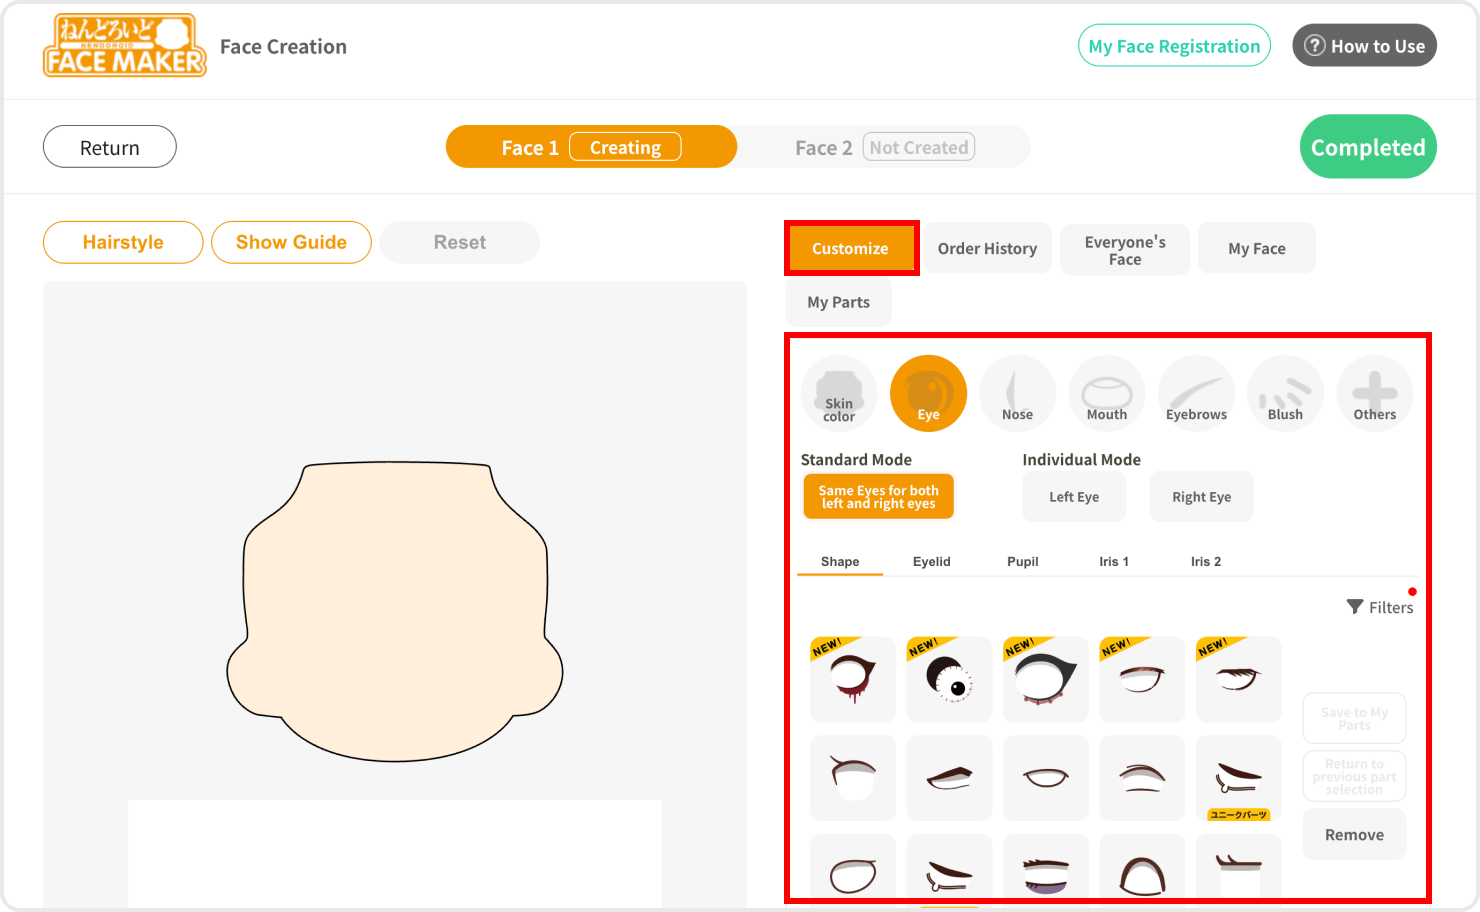Switch to the Eyelid sub-tab
Image resolution: width=1480 pixels, height=912 pixels.
point(931,562)
